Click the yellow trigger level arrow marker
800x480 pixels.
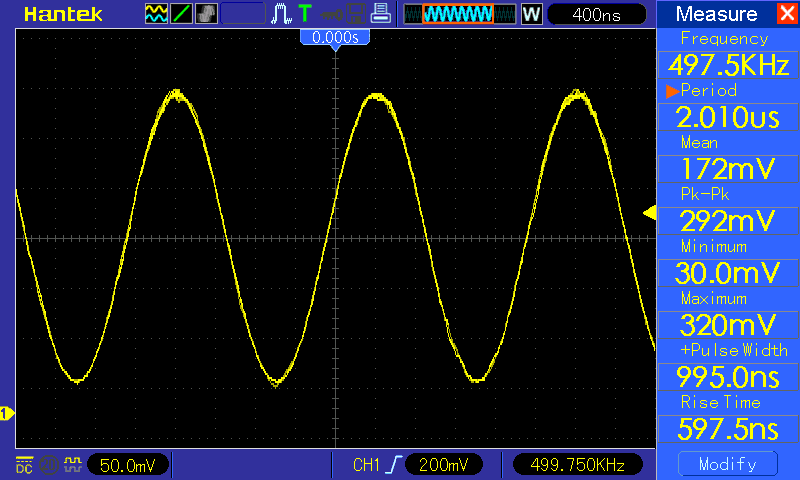(649, 213)
